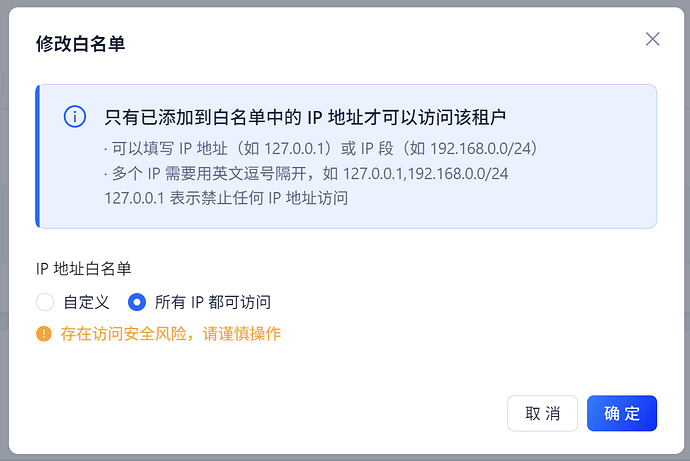
Task: Confirm changes with the 确定 button
Action: click(x=621, y=413)
